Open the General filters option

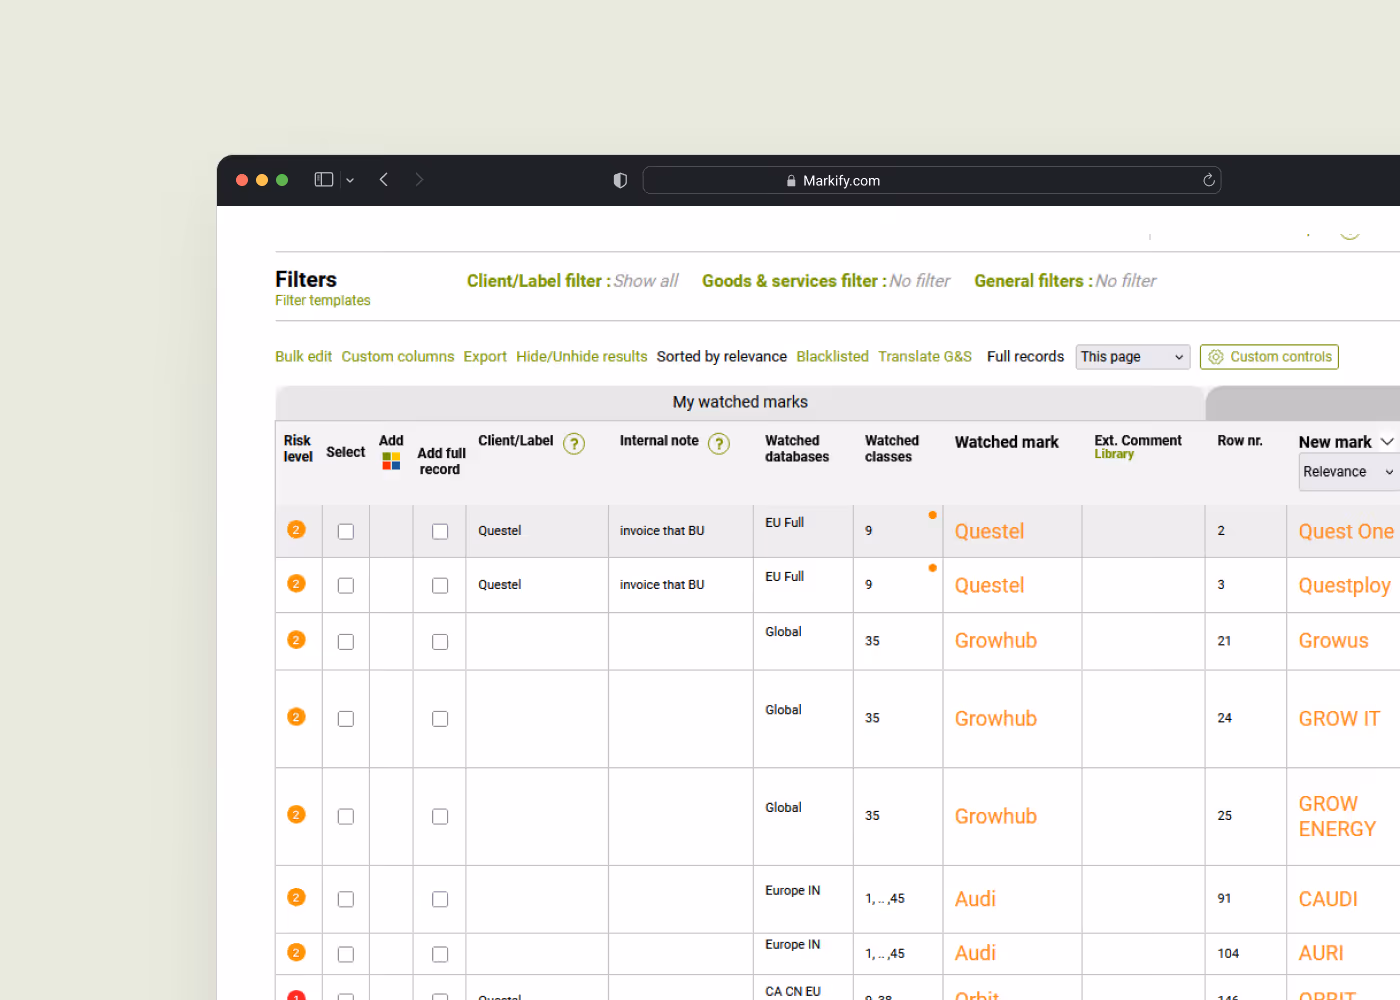pos(1065,281)
